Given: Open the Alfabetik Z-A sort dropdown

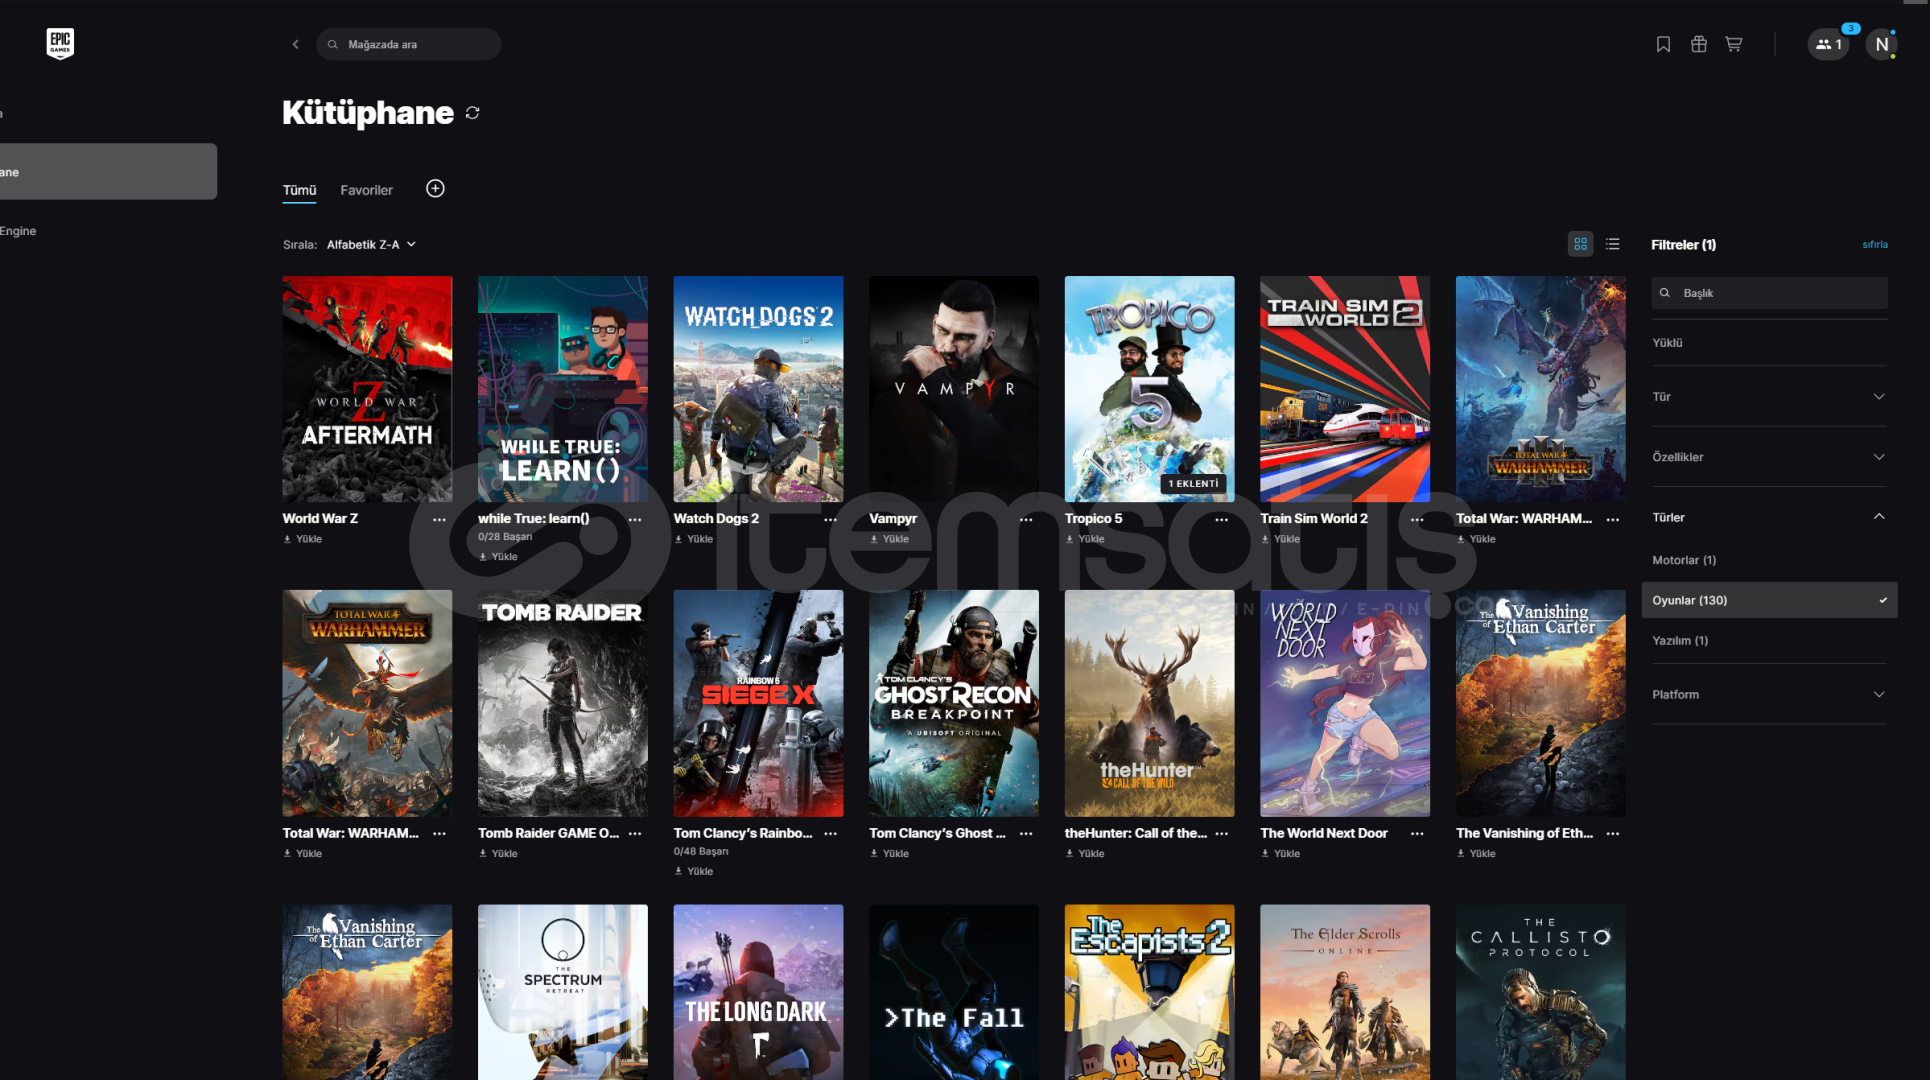Looking at the screenshot, I should [x=370, y=245].
